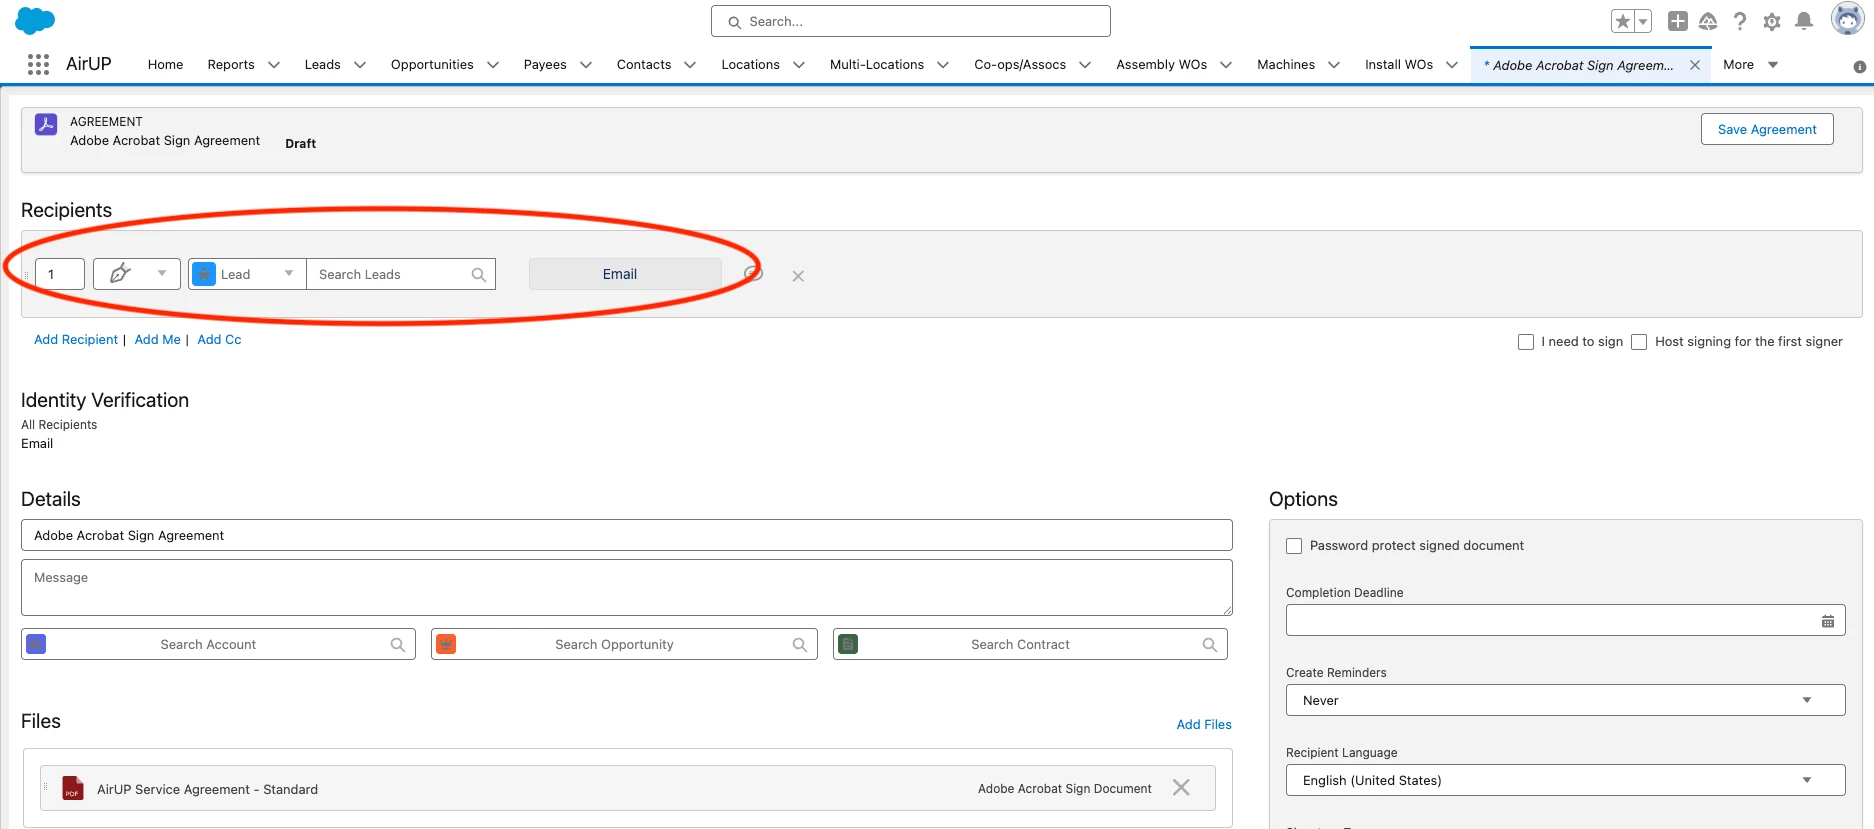Screen dimensions: 1874x829
Task: Open the Completion Deadline calendar icon
Action: click(1828, 621)
